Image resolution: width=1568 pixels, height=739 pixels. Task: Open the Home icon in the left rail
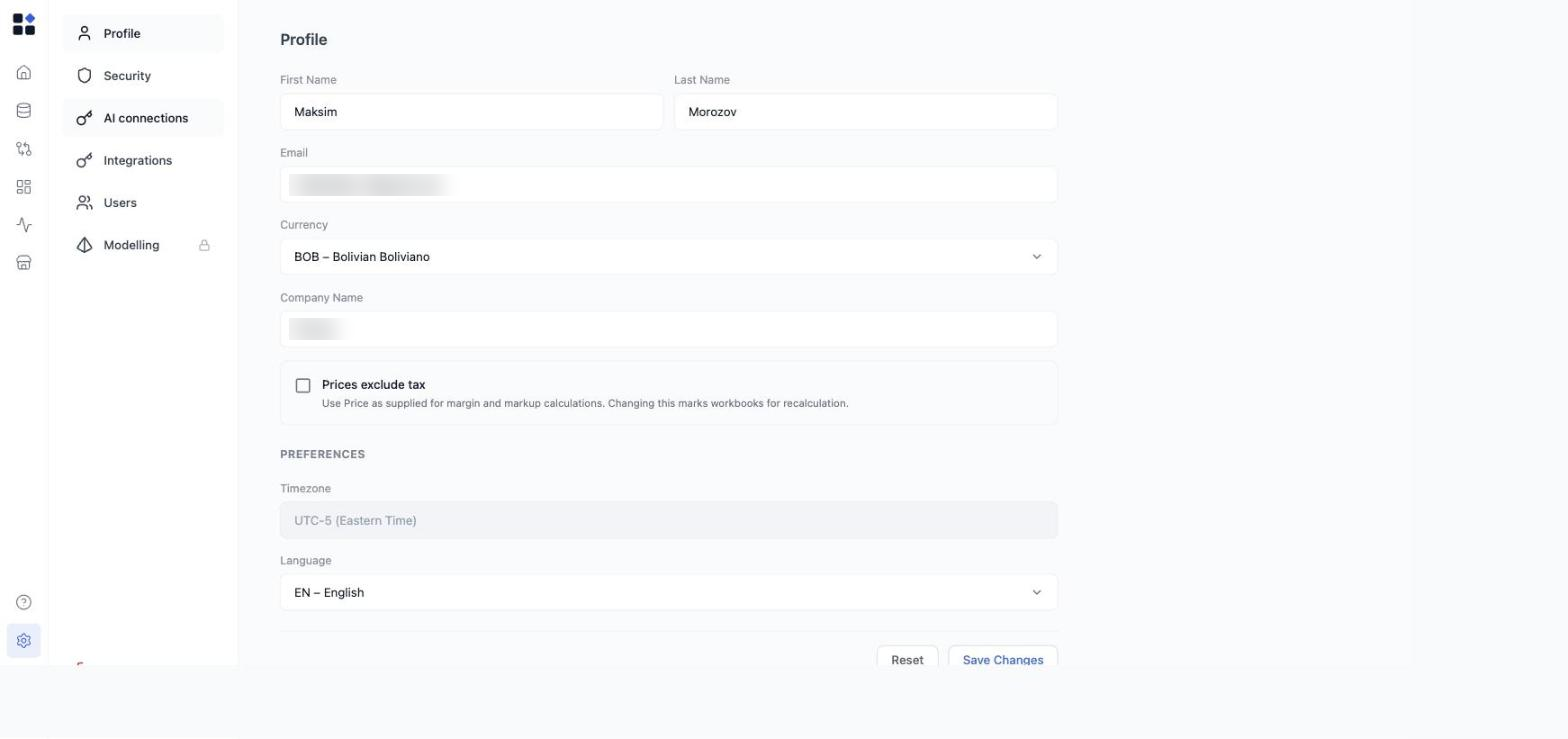pyautogui.click(x=24, y=73)
